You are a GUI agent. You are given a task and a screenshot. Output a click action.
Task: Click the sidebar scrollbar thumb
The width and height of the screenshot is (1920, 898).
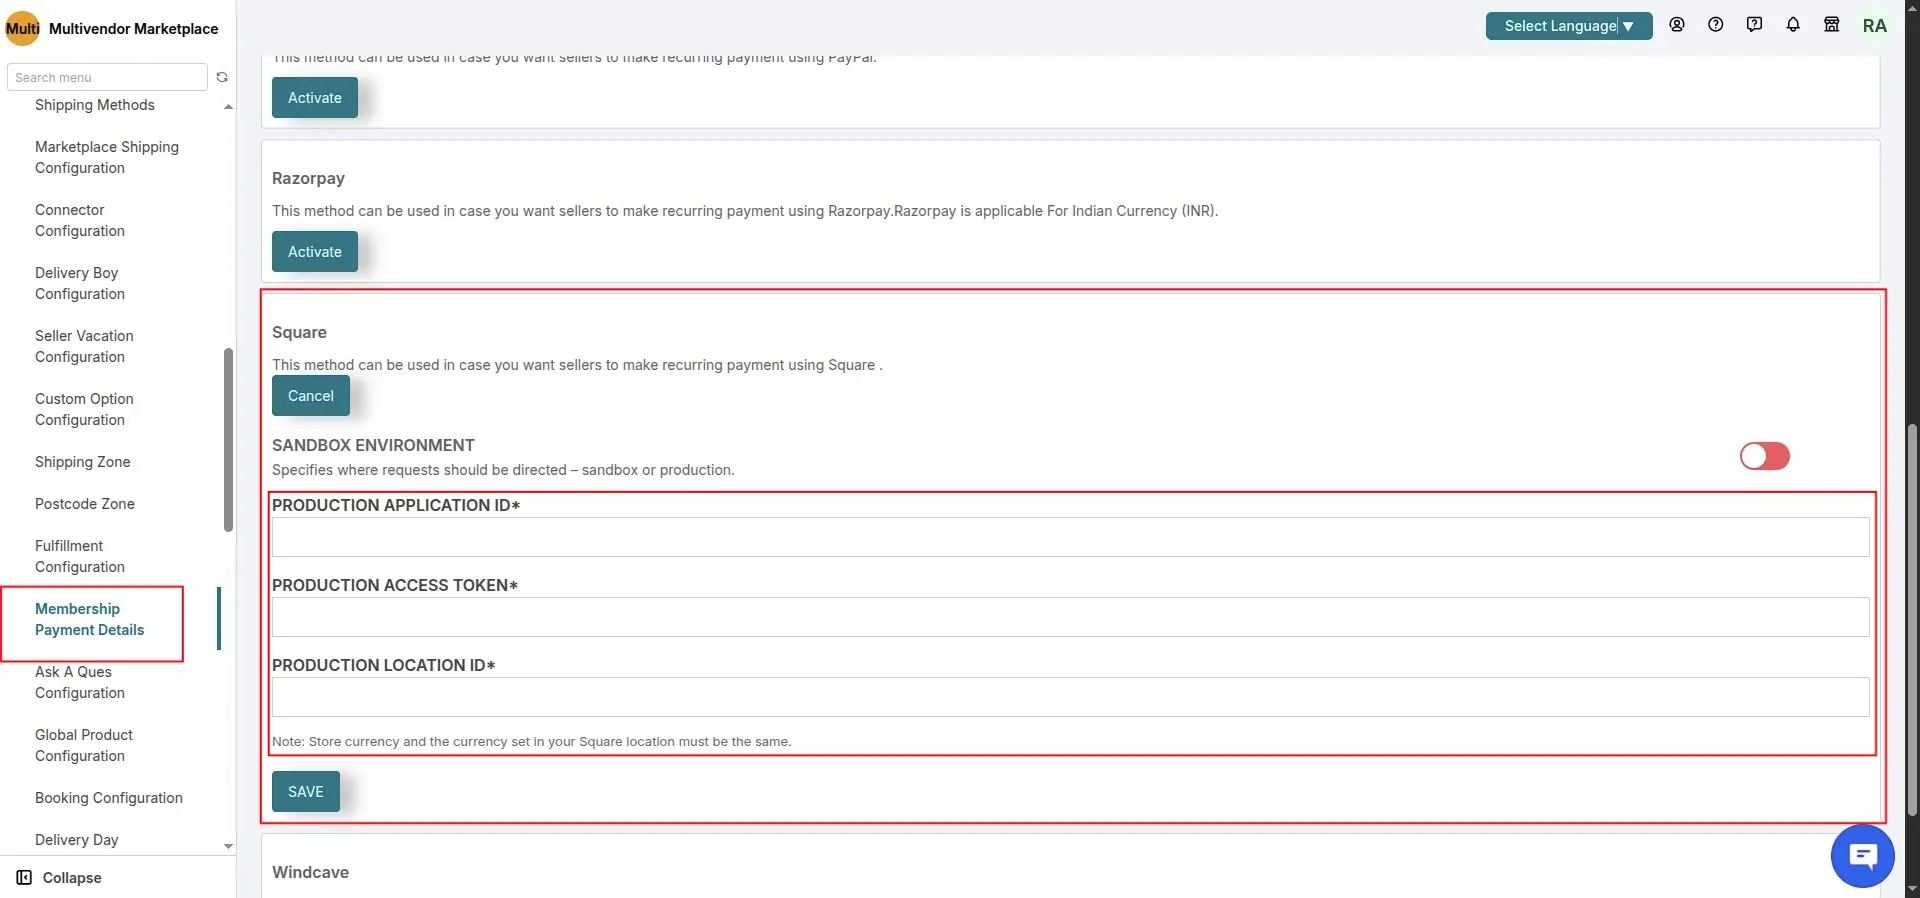228,440
